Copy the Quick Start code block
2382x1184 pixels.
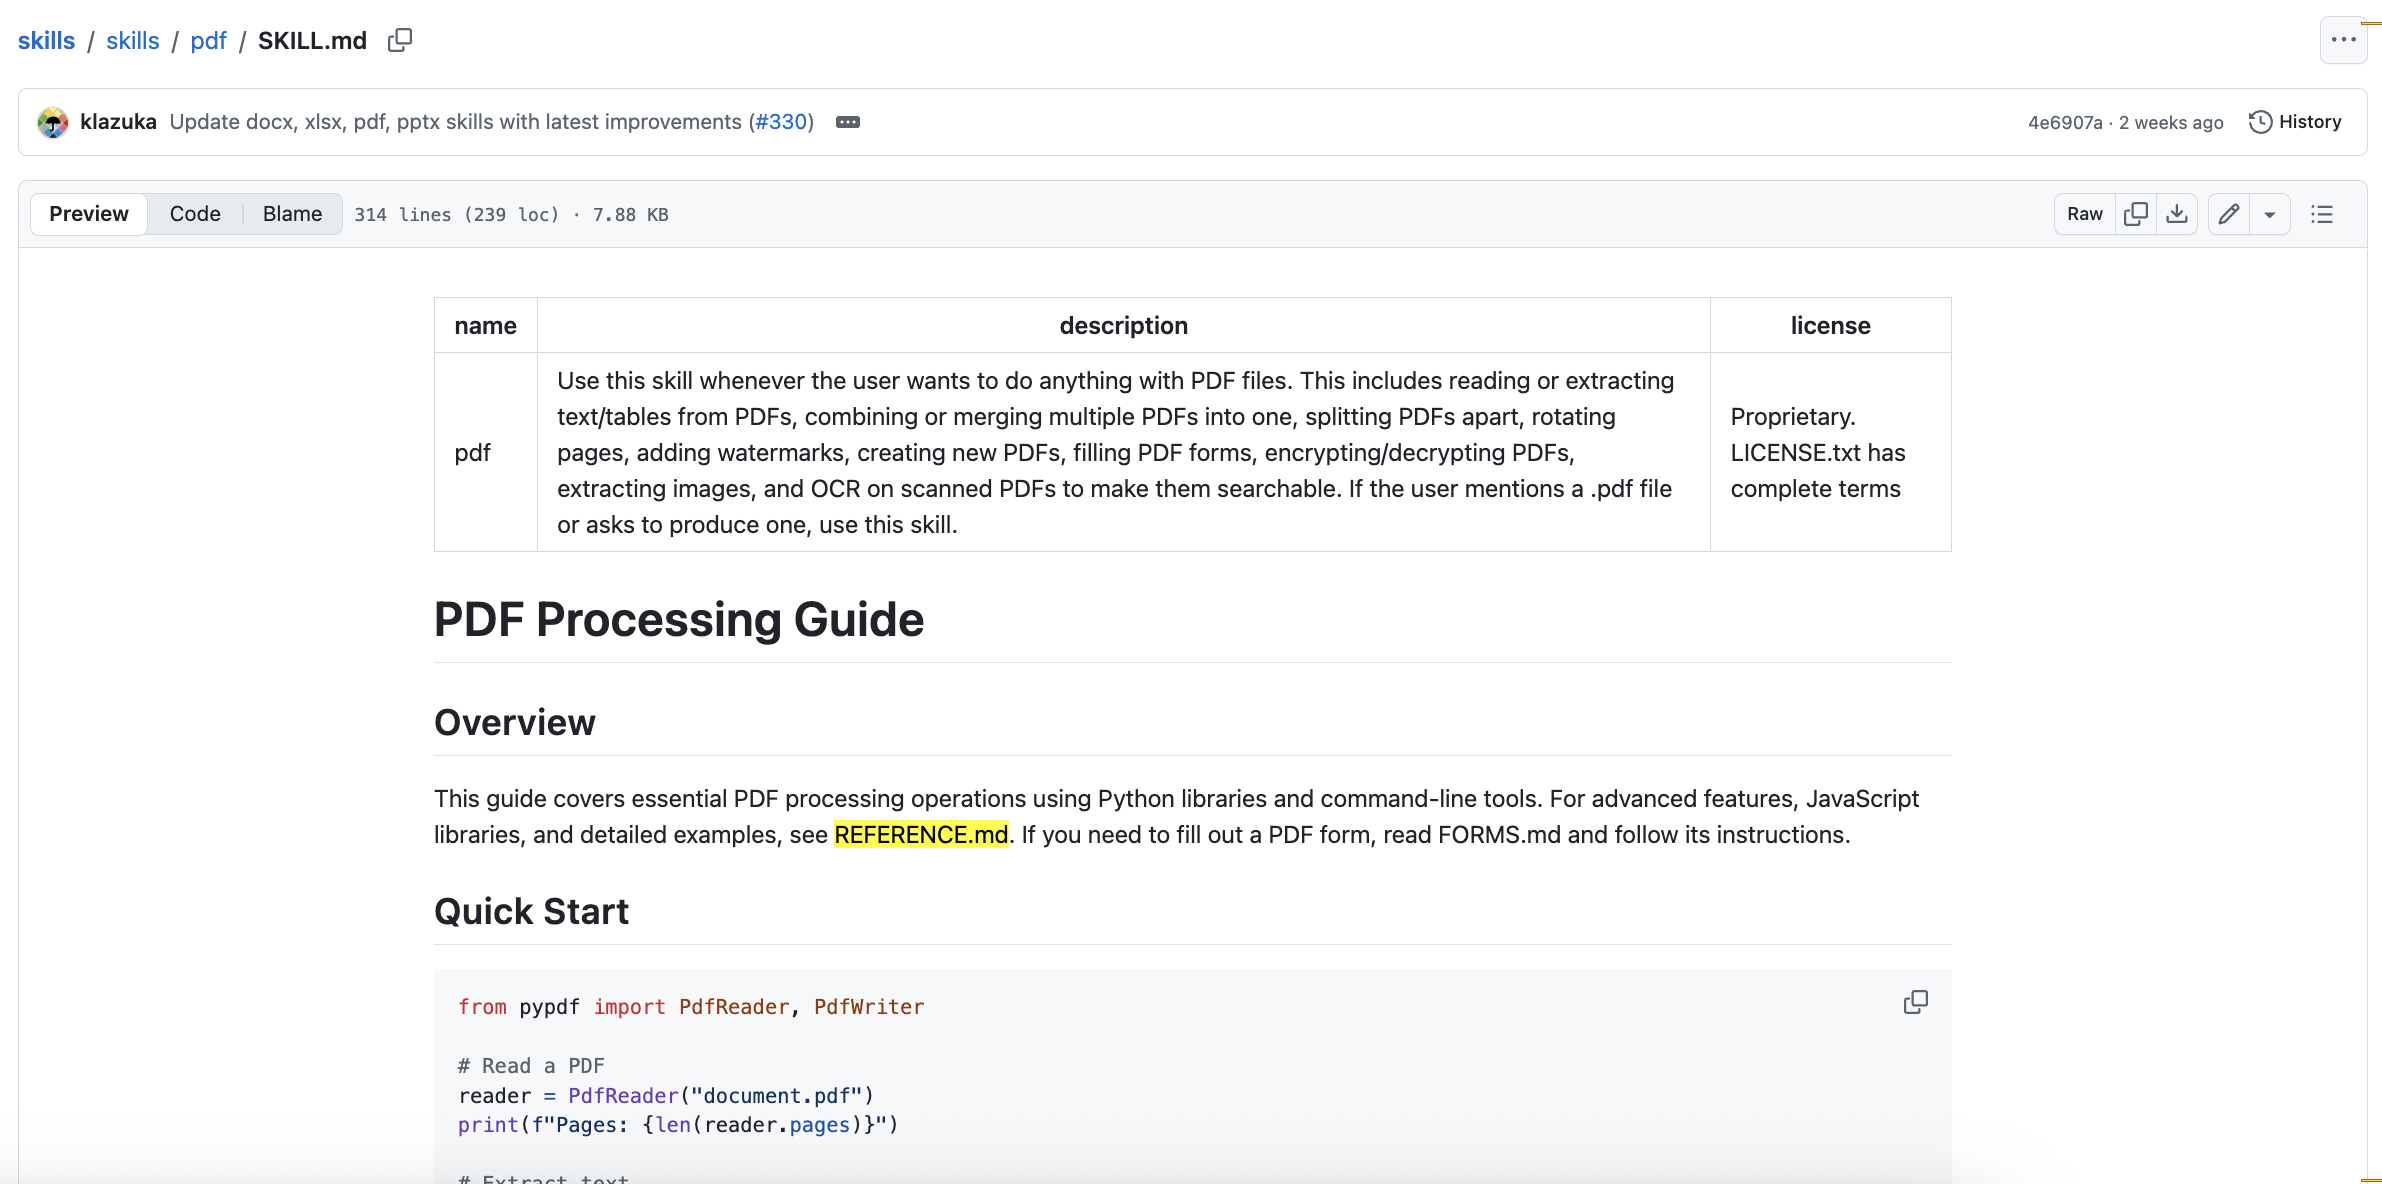point(1915,1002)
